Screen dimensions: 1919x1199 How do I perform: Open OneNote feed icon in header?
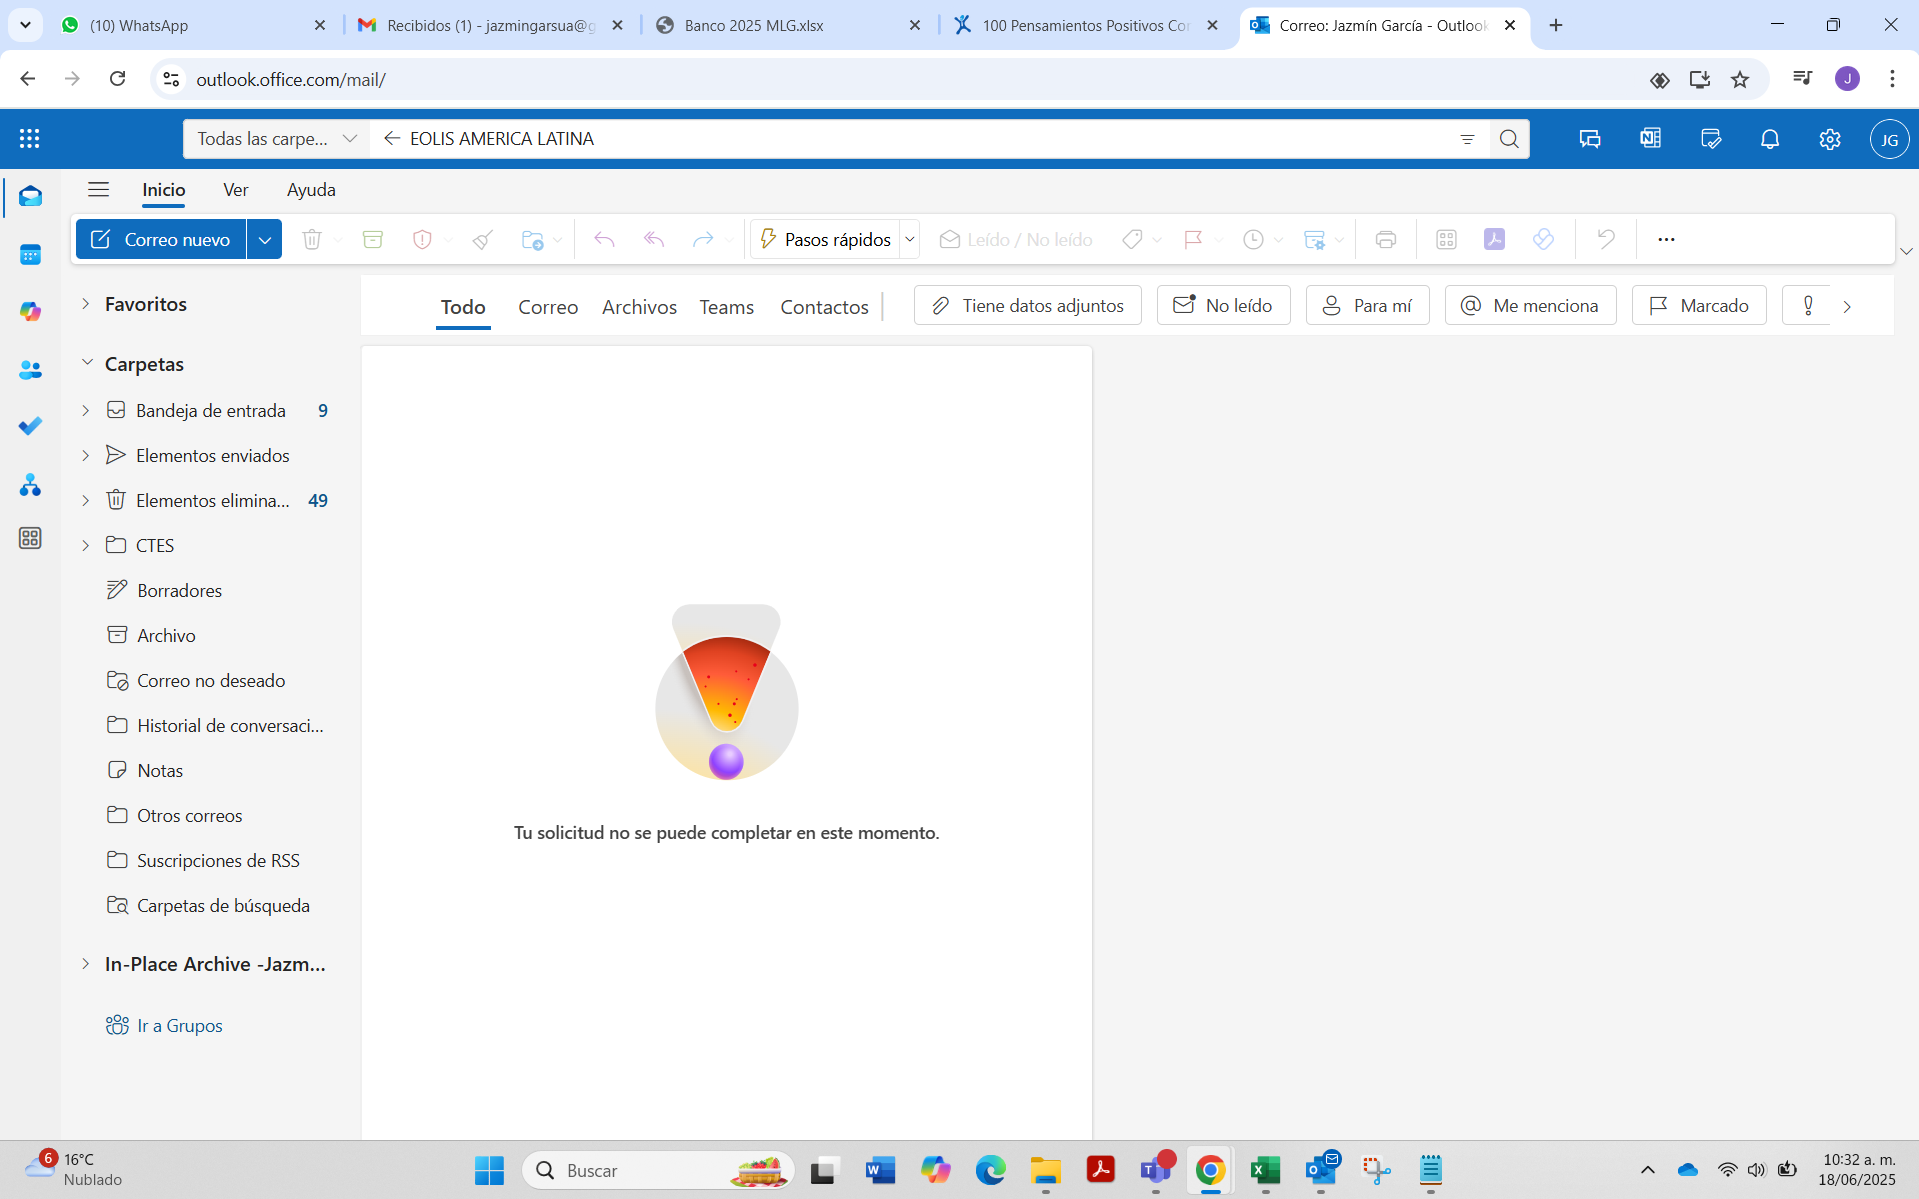(1650, 139)
